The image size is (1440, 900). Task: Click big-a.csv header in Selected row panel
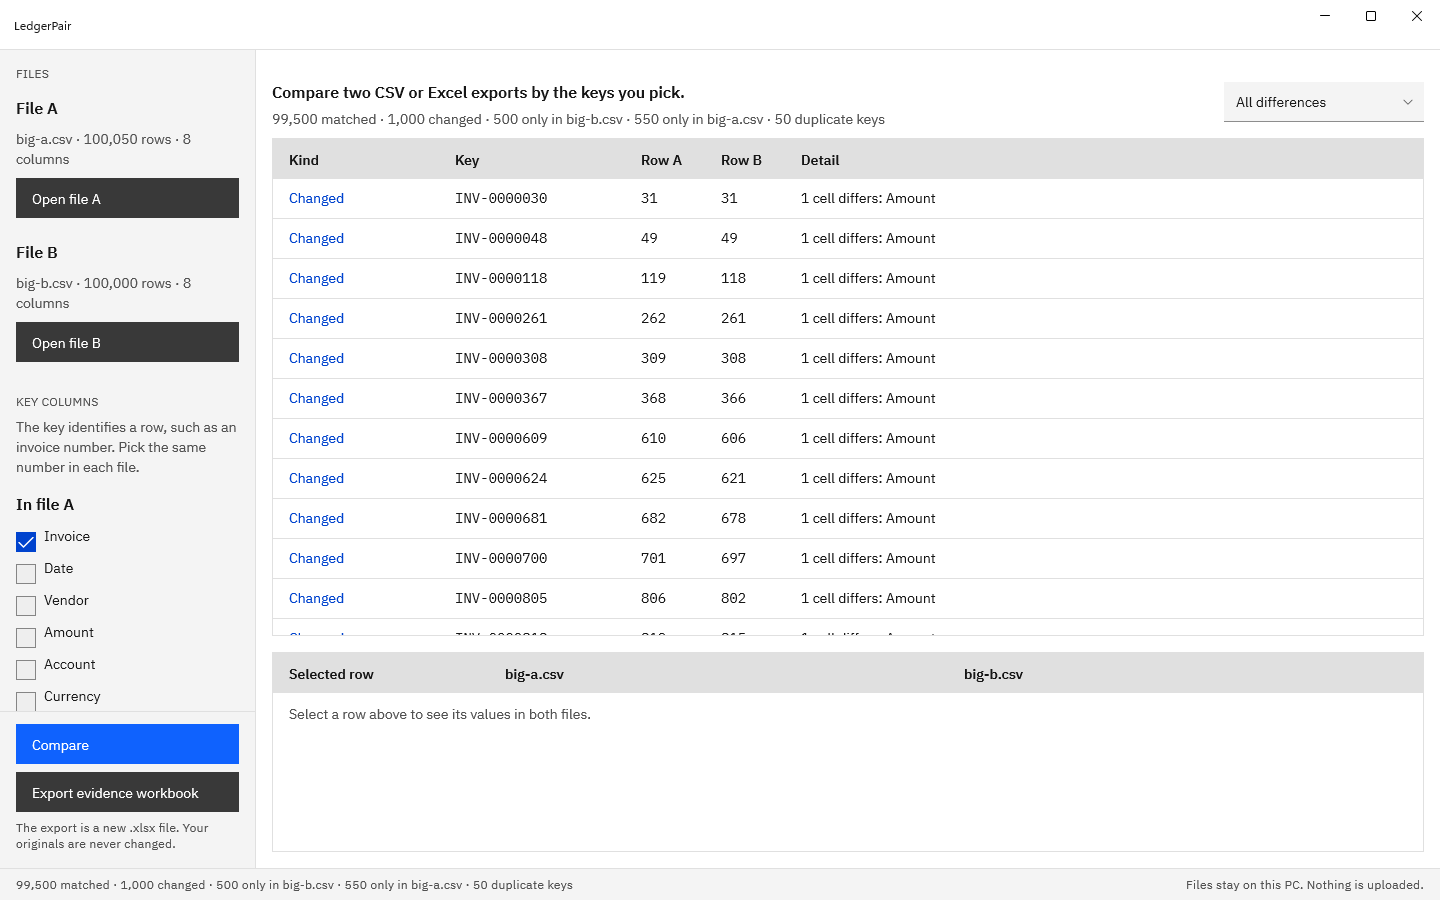pos(534,674)
